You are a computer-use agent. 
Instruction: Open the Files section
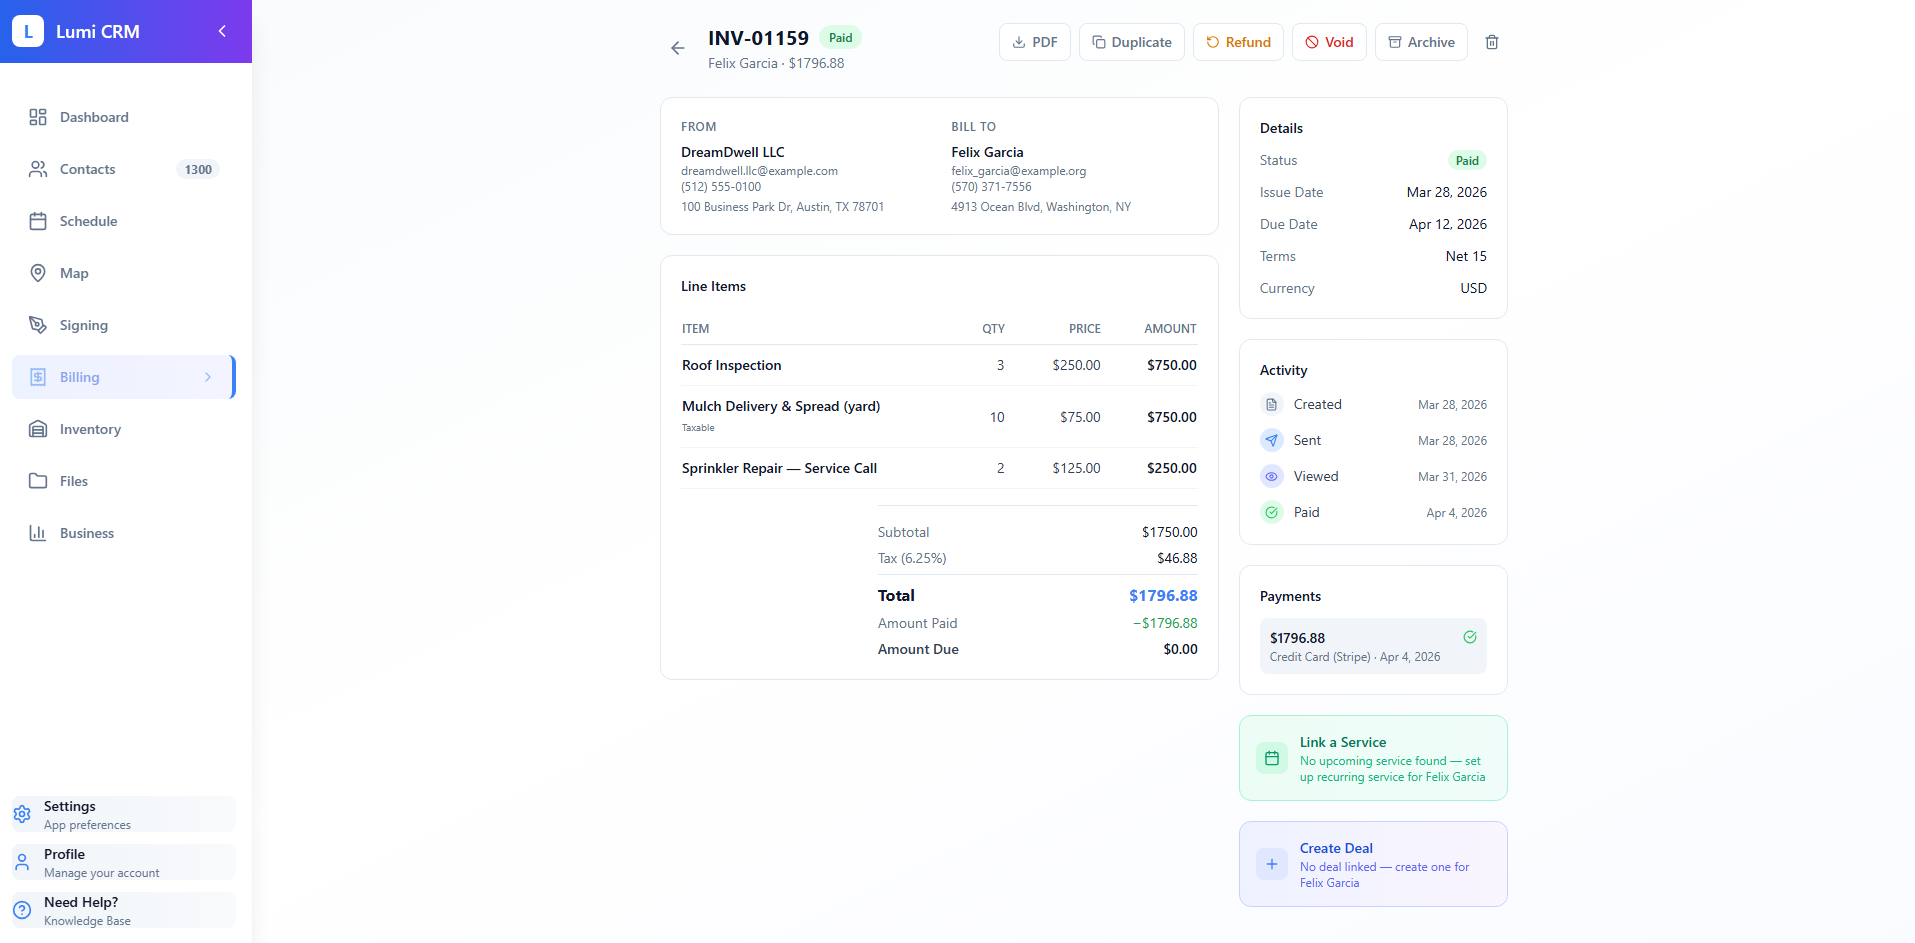tap(71, 481)
